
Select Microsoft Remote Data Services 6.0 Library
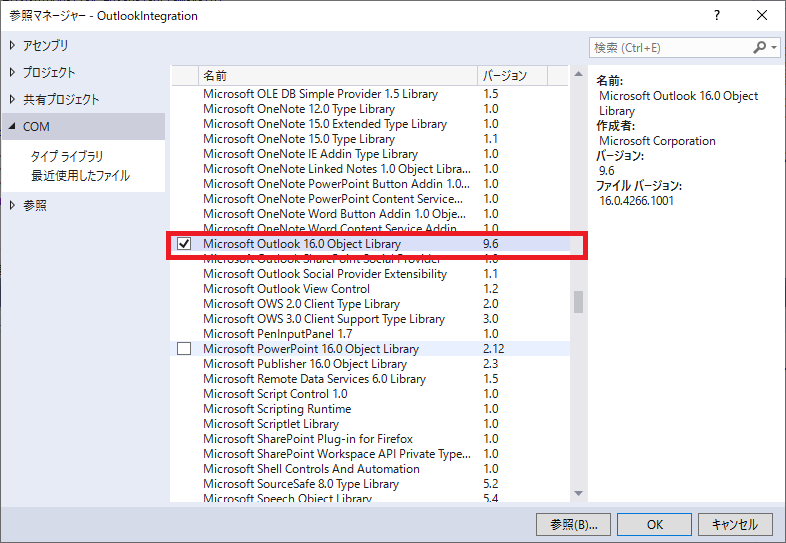click(370, 379)
